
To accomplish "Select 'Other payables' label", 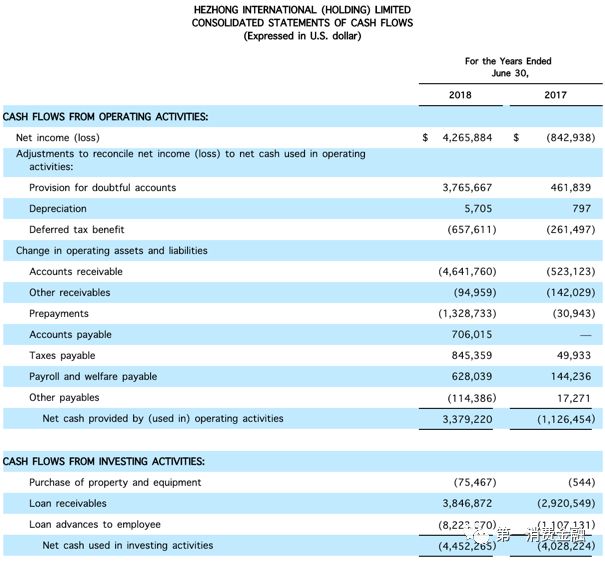I will tap(64, 398).
